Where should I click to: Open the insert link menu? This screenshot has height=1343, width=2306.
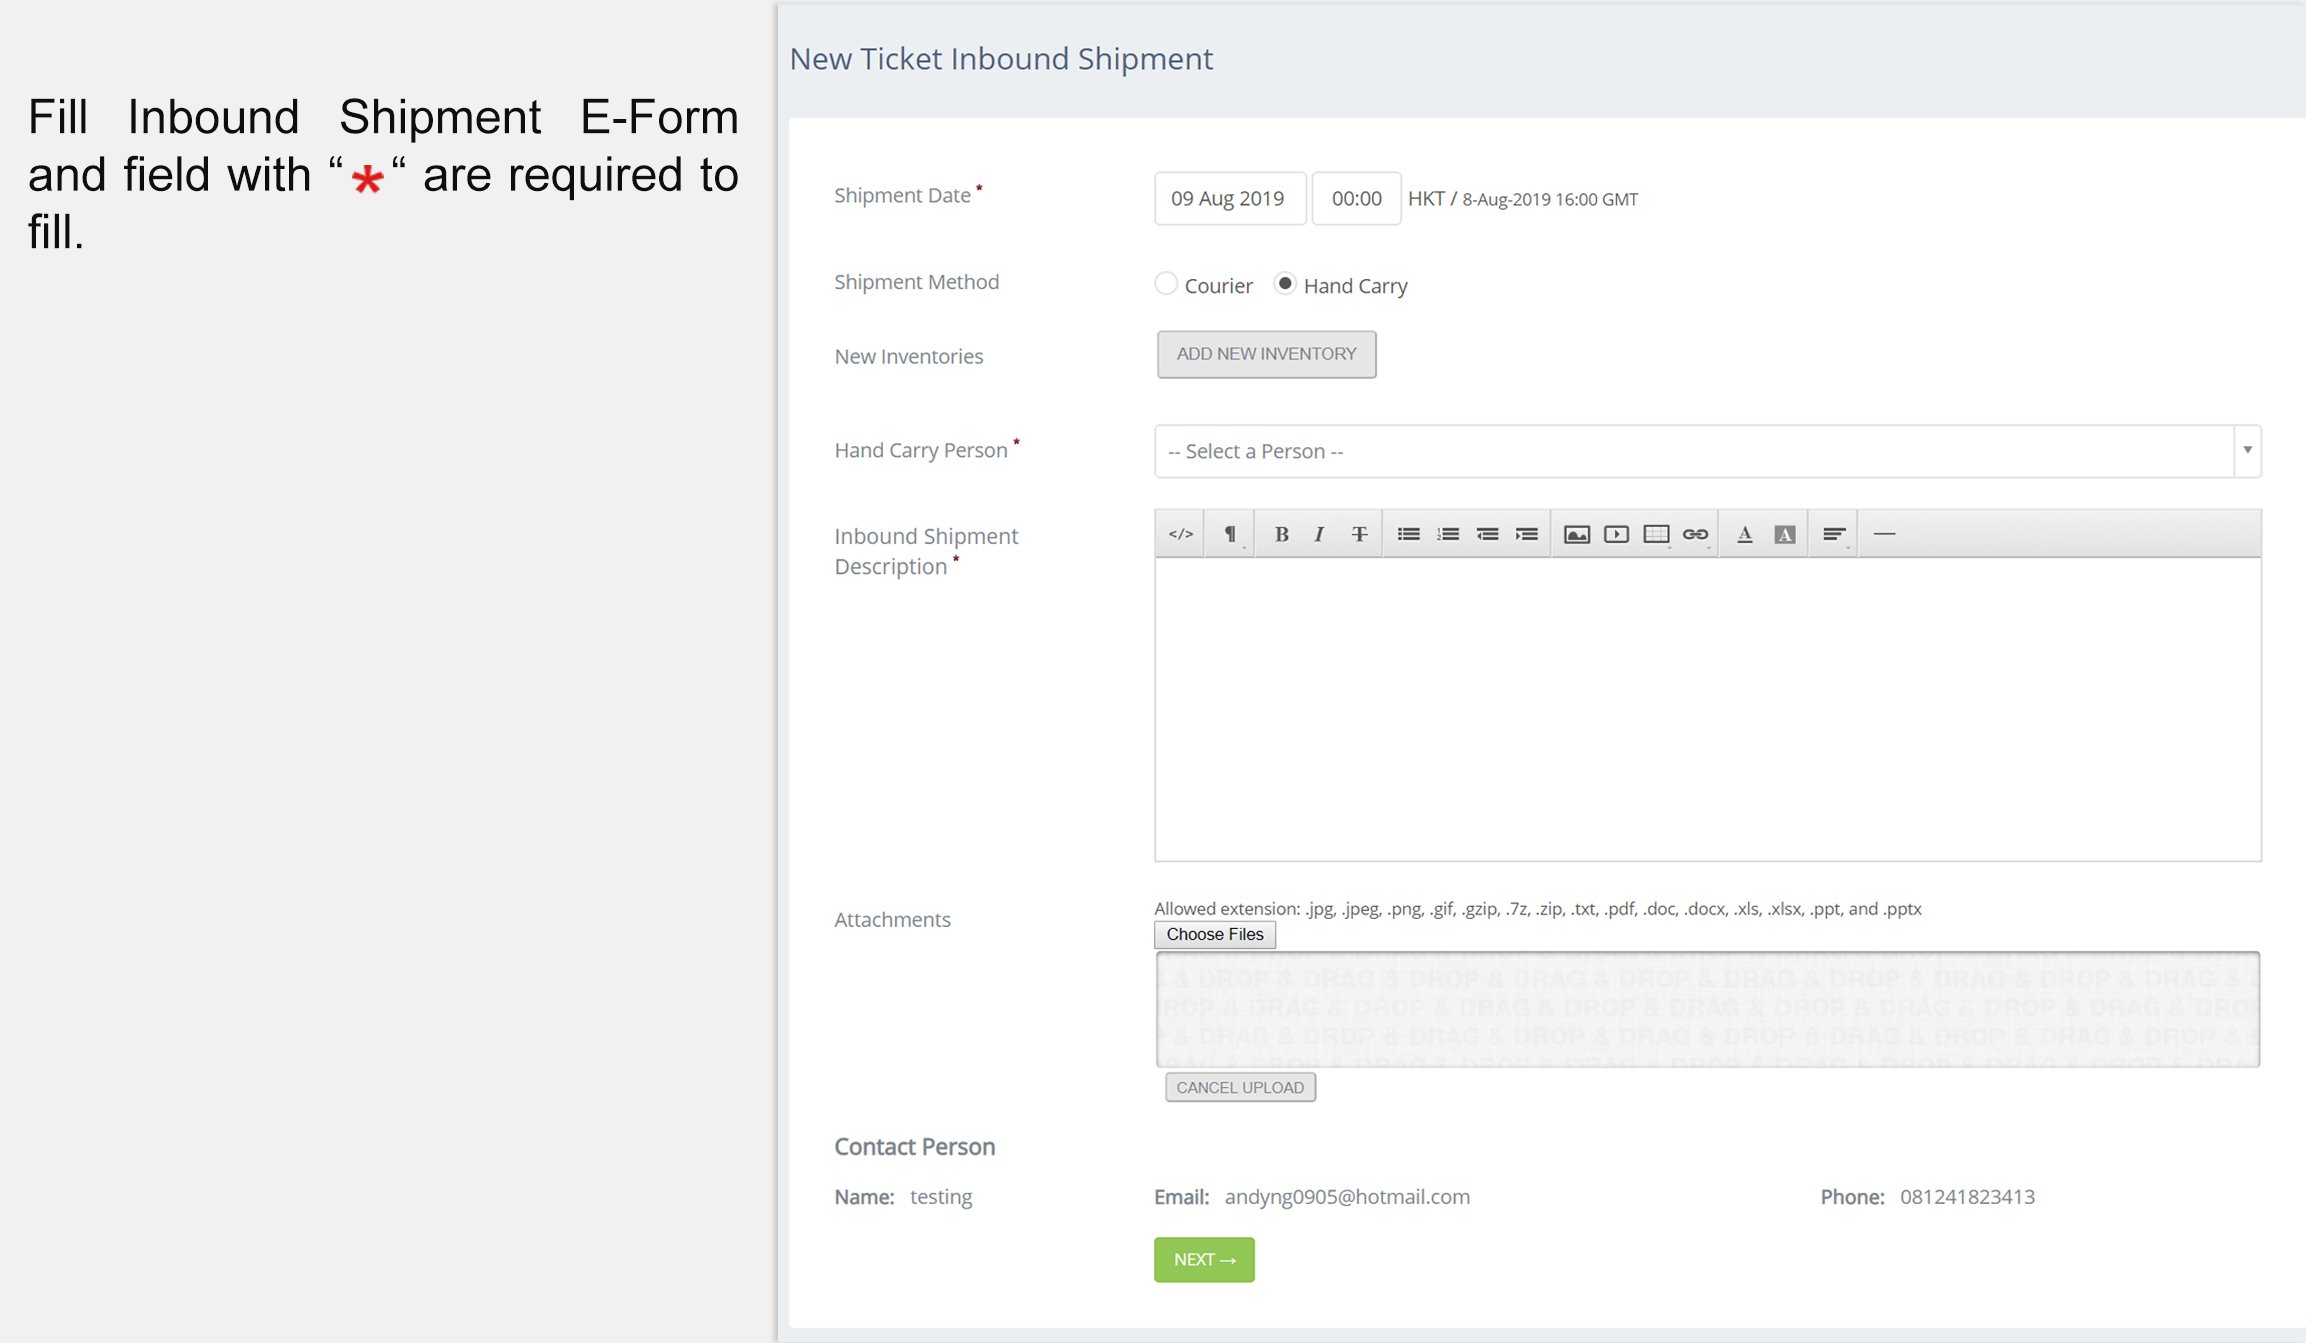click(1695, 534)
